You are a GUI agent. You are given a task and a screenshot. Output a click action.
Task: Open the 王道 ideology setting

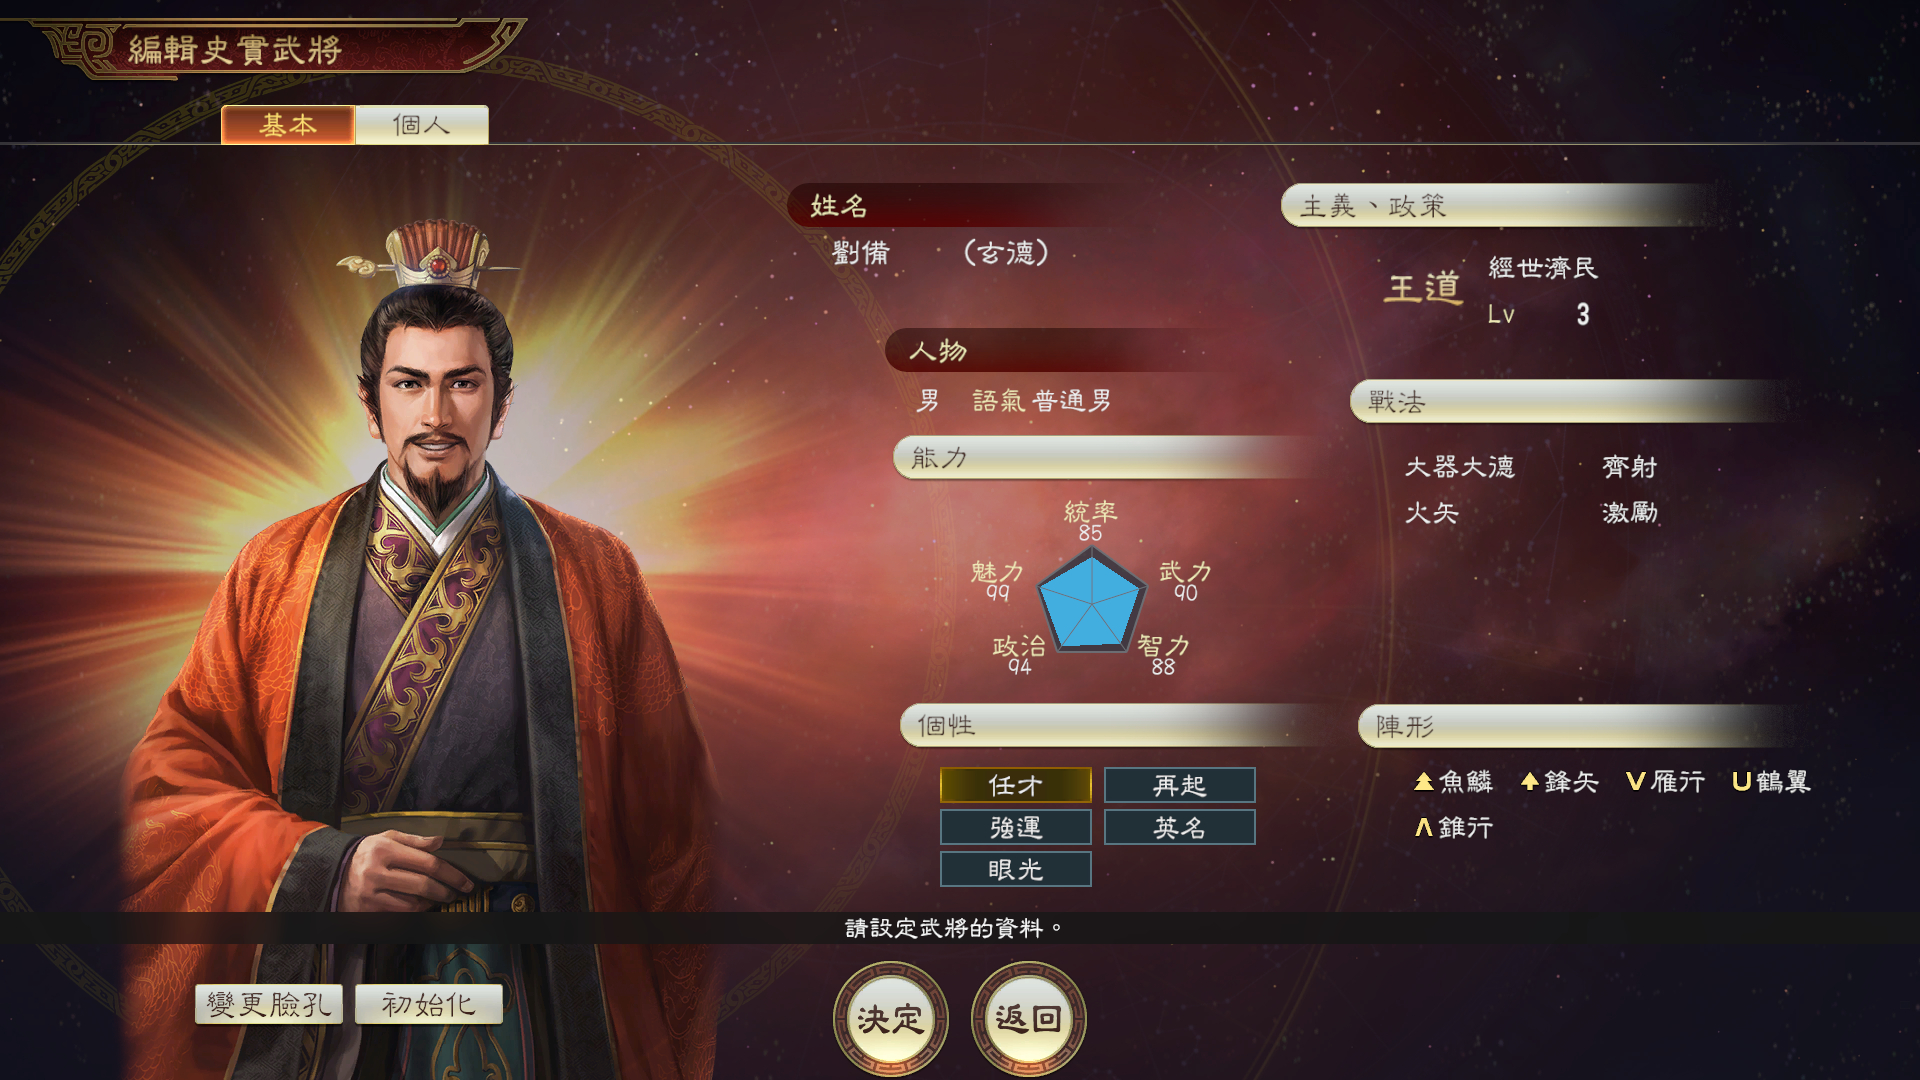(1422, 289)
